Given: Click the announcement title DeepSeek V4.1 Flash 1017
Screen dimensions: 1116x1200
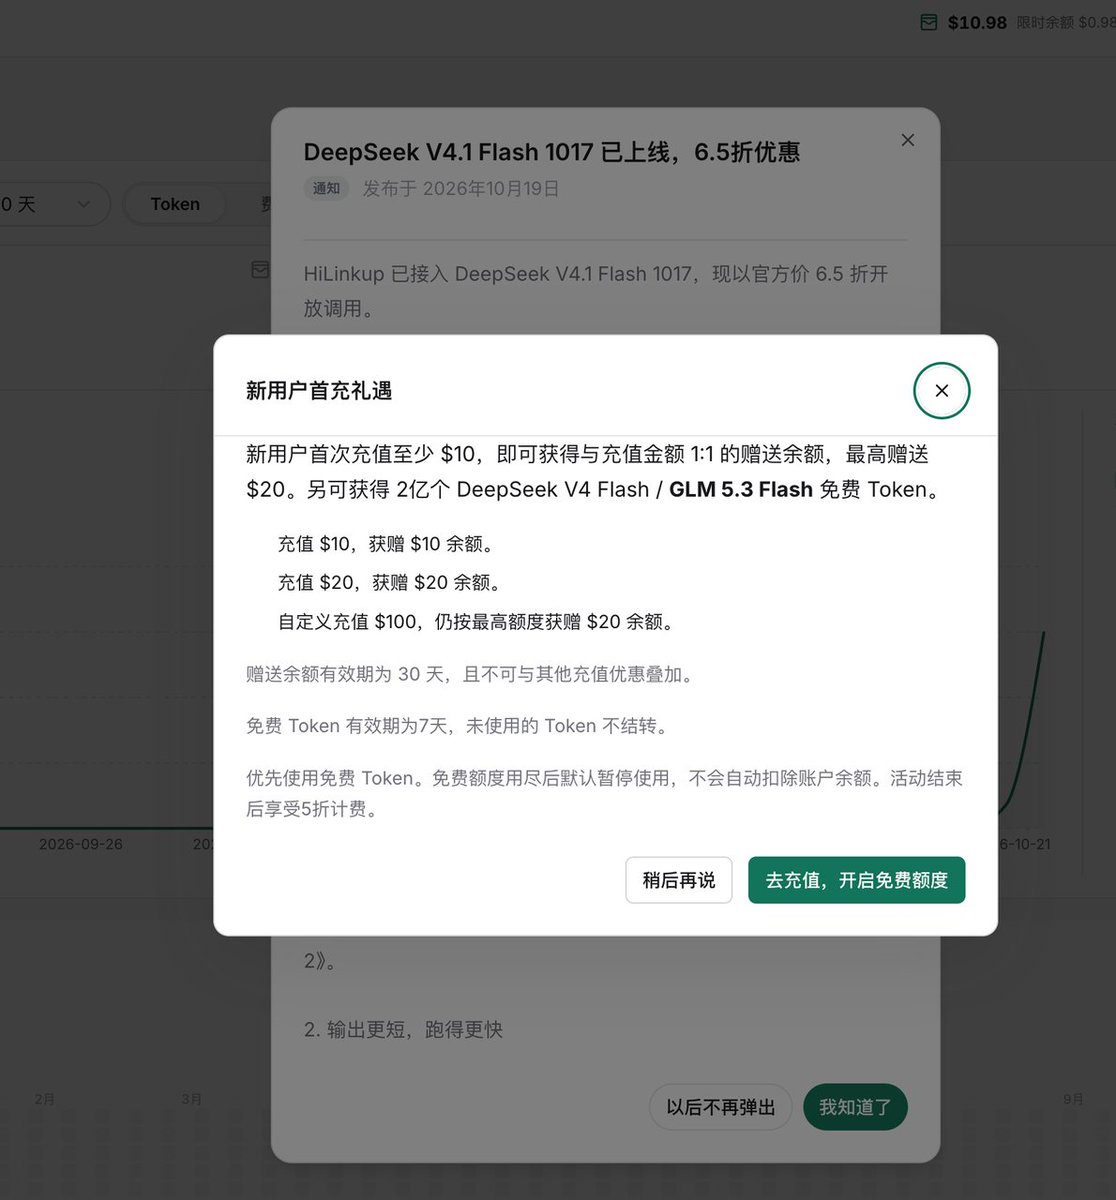Looking at the screenshot, I should (x=552, y=152).
